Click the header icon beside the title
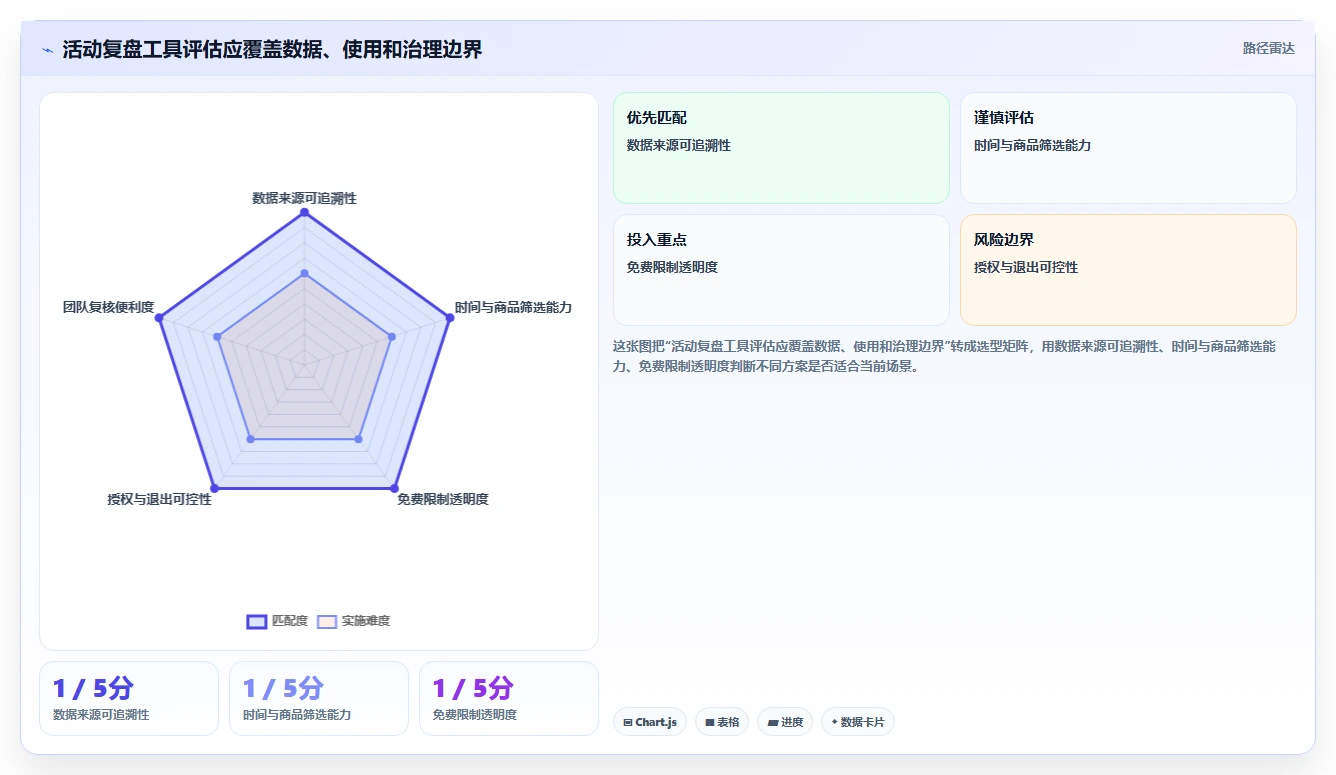The image size is (1336, 775). (47, 50)
